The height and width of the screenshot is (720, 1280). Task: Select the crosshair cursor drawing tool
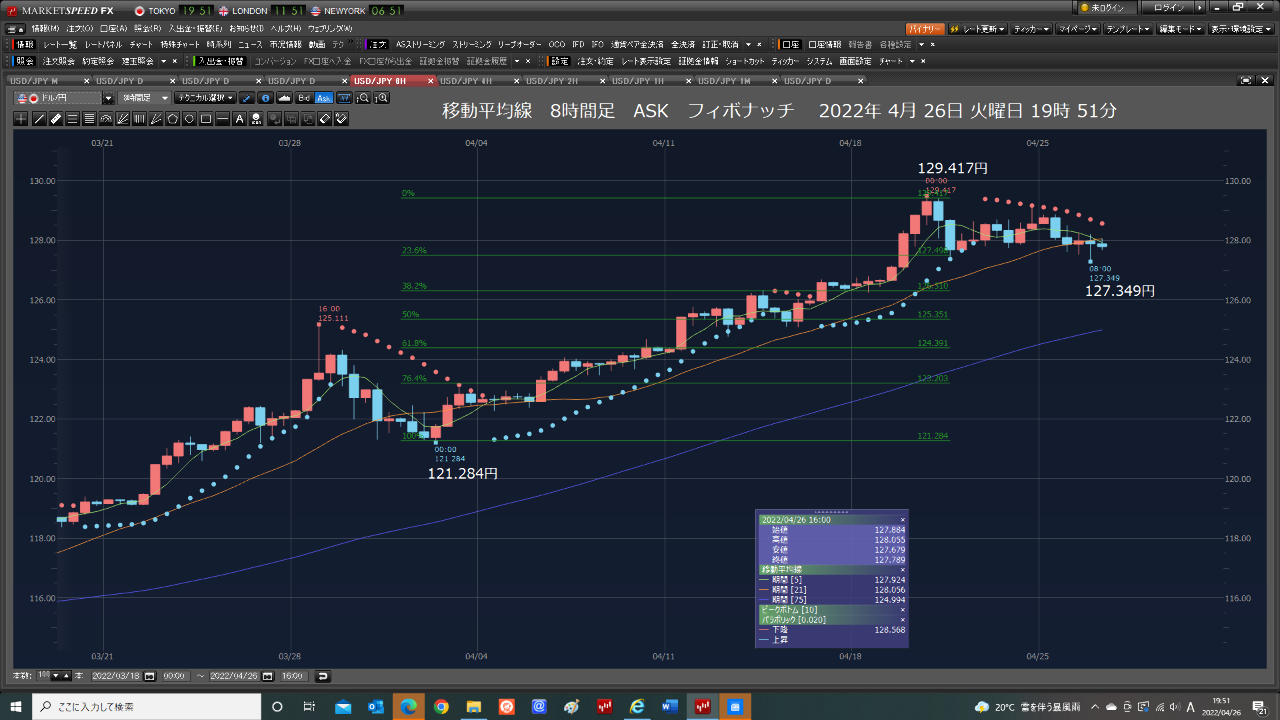click(x=22, y=119)
